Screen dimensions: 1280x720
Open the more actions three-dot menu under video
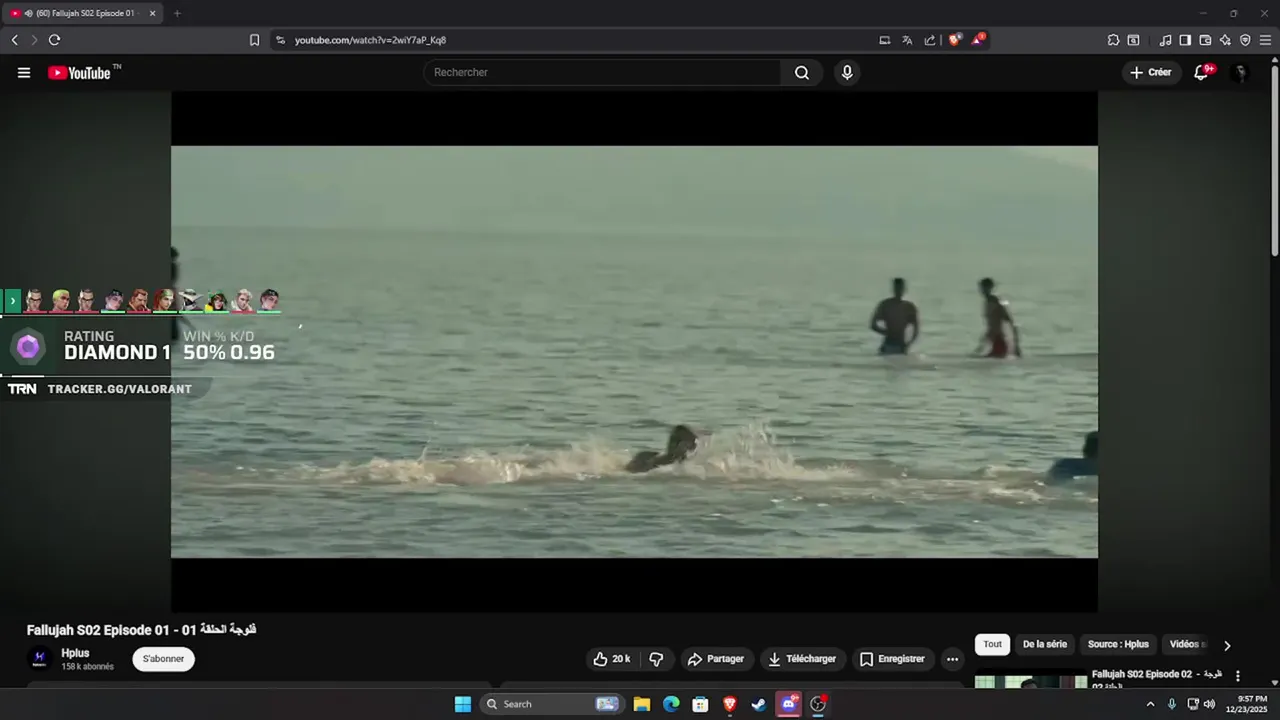(952, 659)
